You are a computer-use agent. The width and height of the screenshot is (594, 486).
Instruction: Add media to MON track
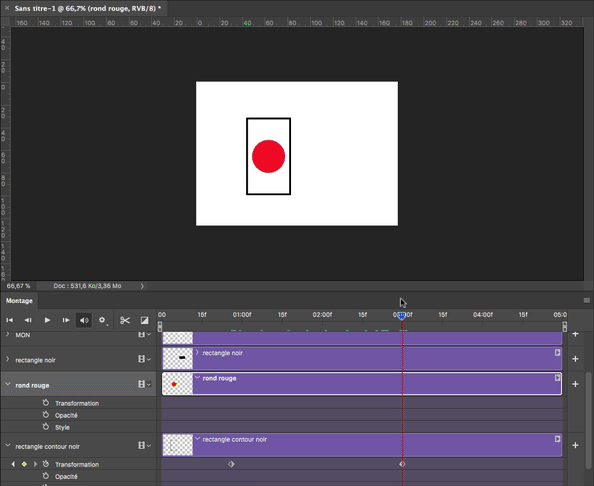click(575, 334)
